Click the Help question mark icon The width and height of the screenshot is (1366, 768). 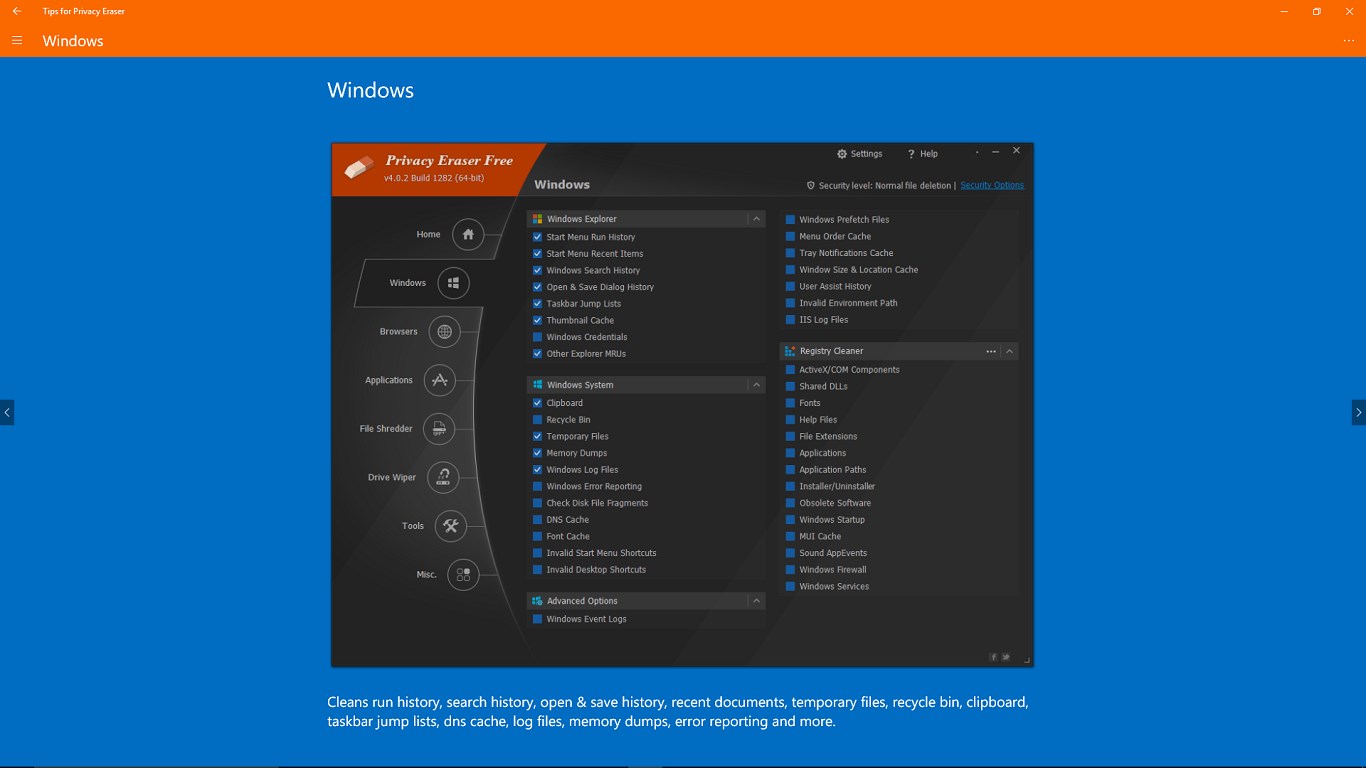(911, 154)
